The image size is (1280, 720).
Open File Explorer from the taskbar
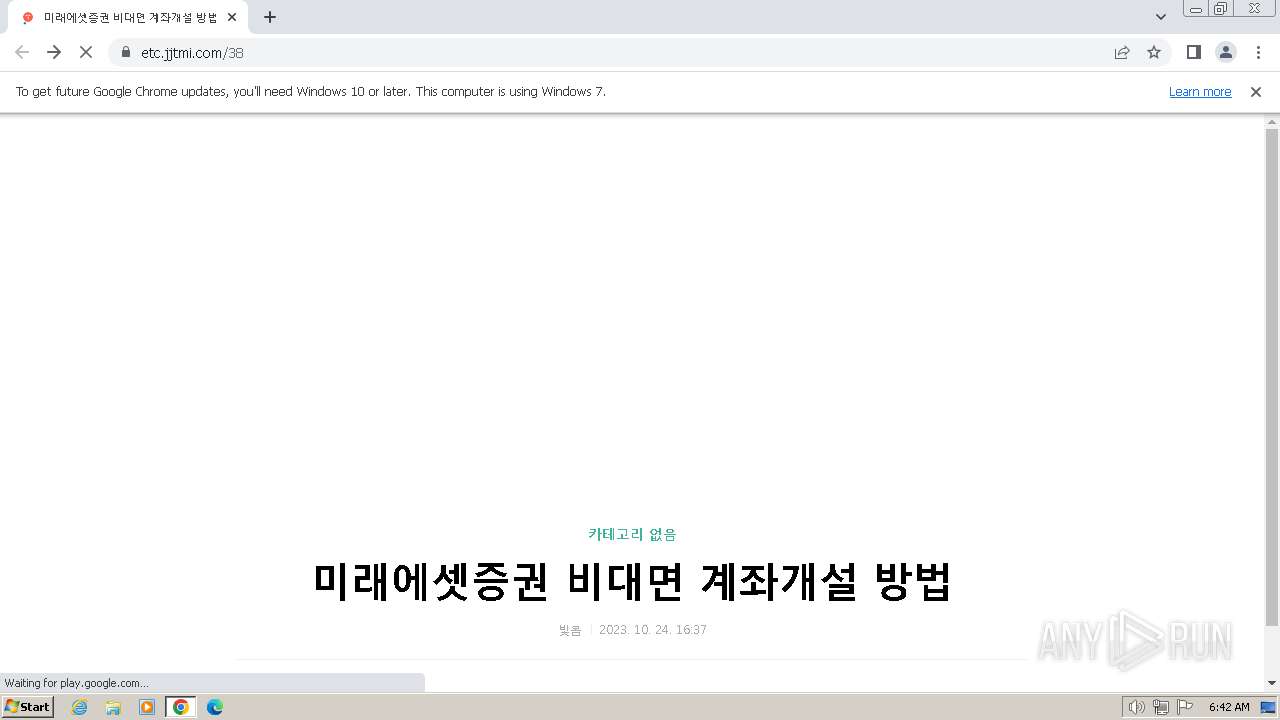[113, 707]
